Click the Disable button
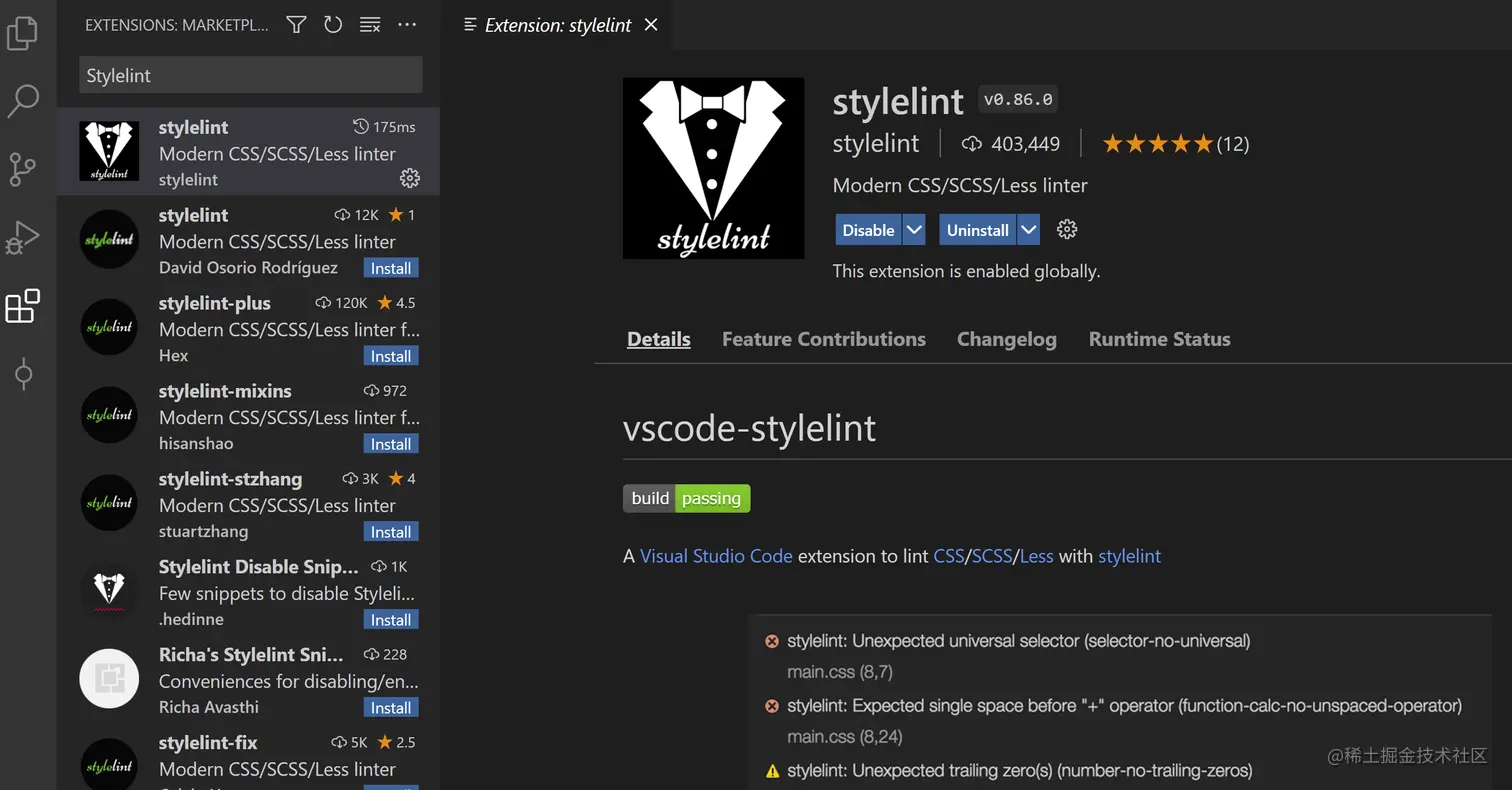Image resolution: width=1512 pixels, height=790 pixels. 868,229
